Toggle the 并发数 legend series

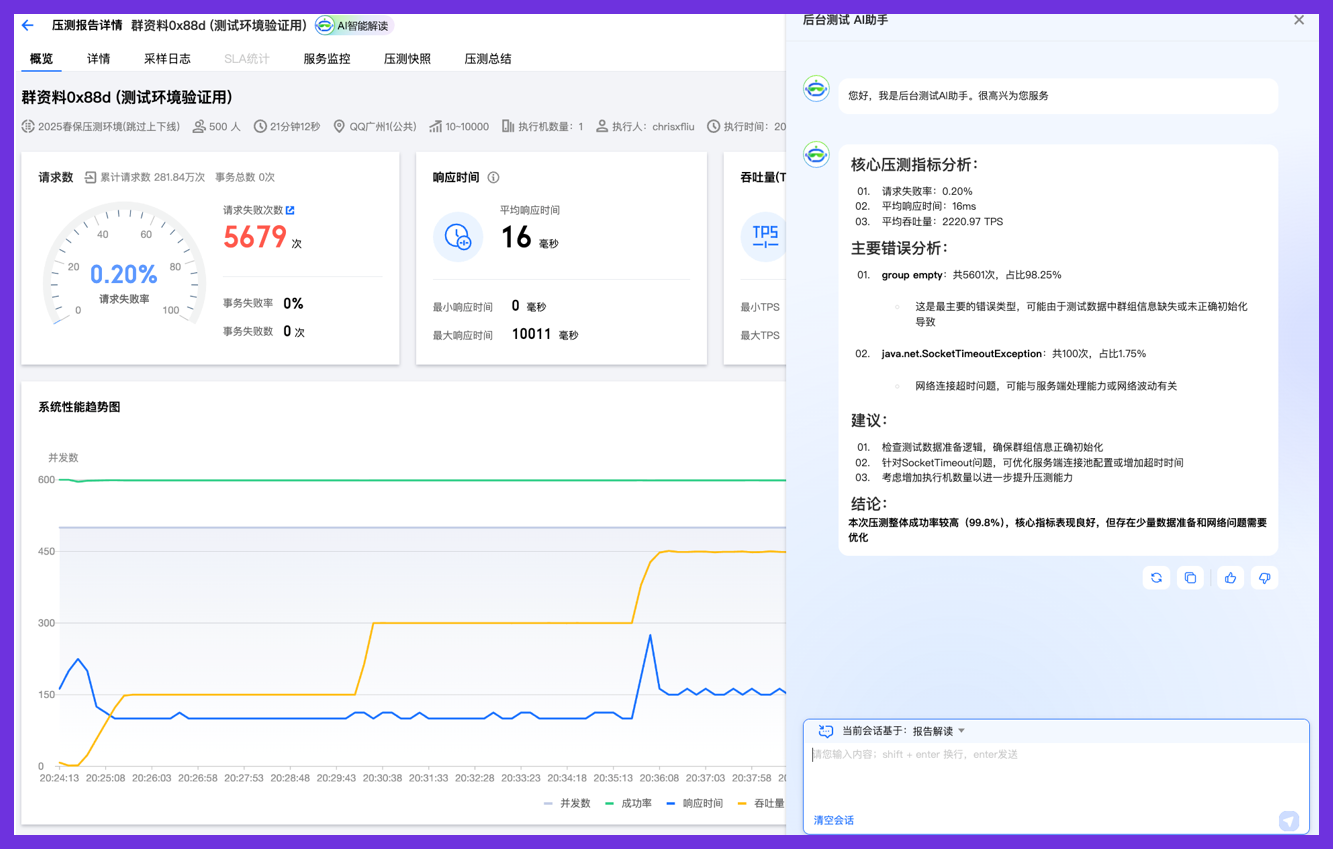(x=568, y=803)
